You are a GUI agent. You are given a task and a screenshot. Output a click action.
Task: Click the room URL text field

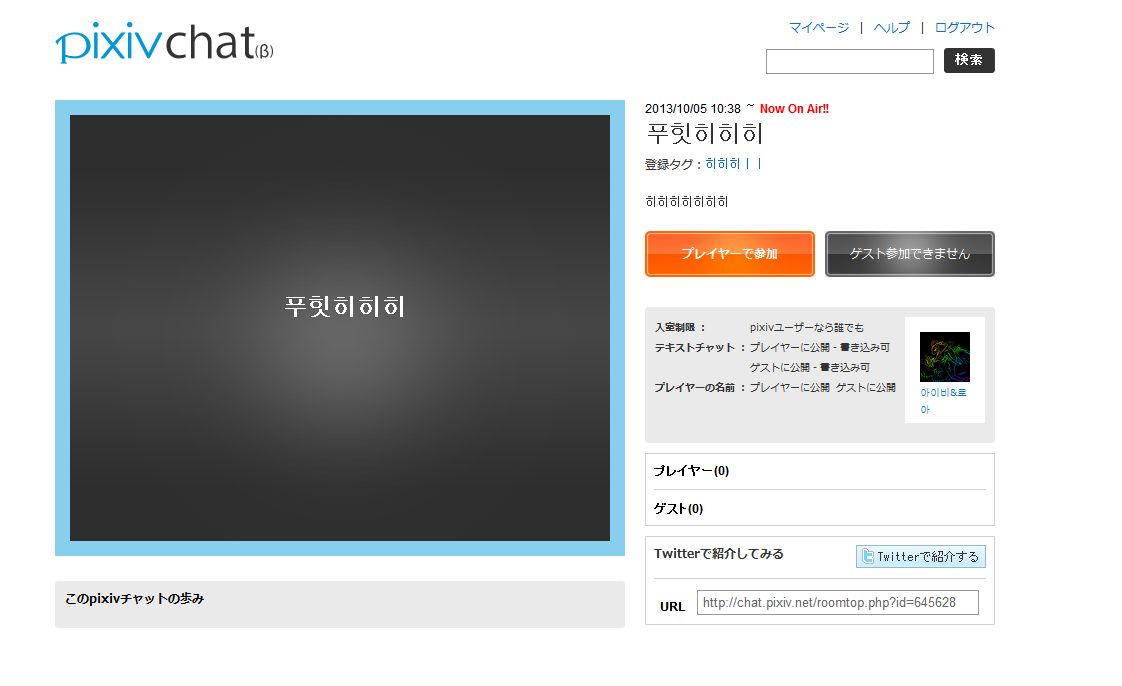click(x=837, y=603)
